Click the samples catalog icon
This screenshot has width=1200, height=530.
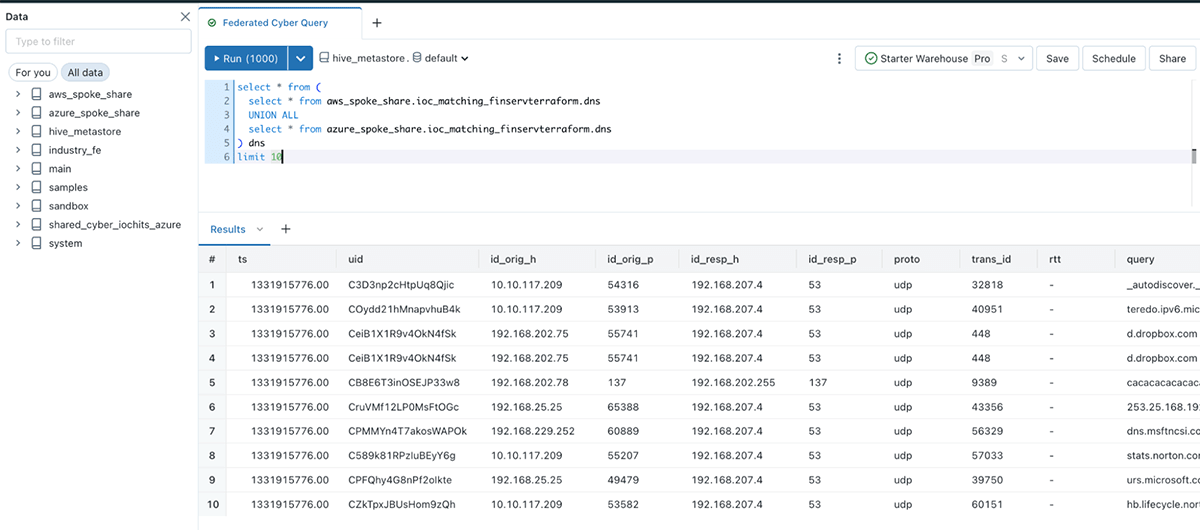(37, 188)
